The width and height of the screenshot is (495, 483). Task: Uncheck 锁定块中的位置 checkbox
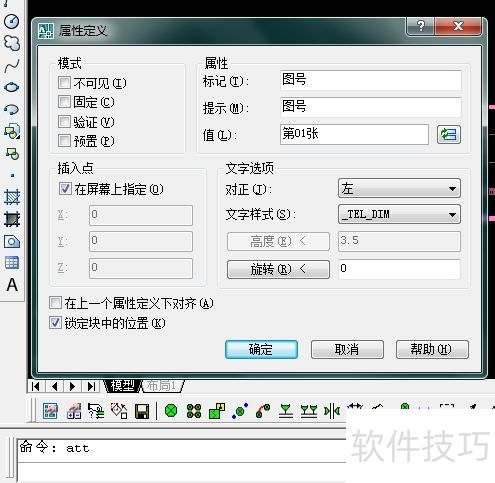[x=55, y=323]
